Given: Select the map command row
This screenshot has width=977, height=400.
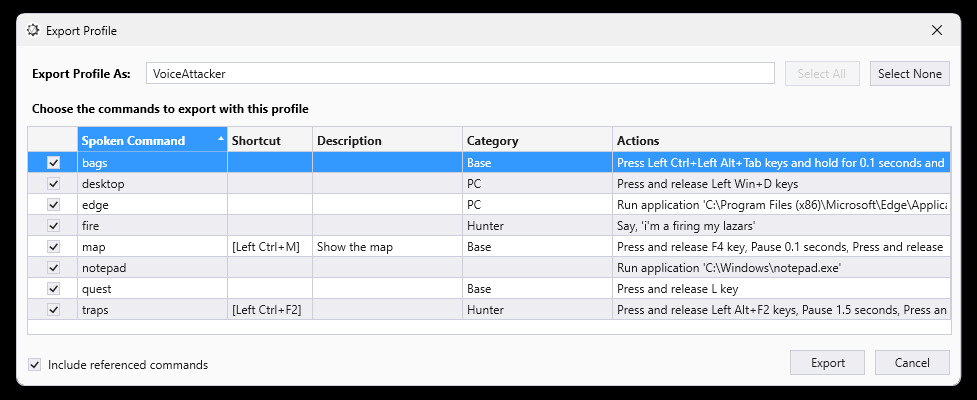Looking at the screenshot, I should point(150,247).
